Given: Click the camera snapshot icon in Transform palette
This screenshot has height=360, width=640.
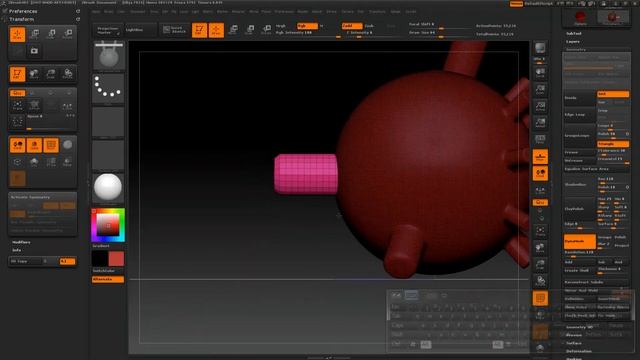Looking at the screenshot, I should [x=34, y=51].
